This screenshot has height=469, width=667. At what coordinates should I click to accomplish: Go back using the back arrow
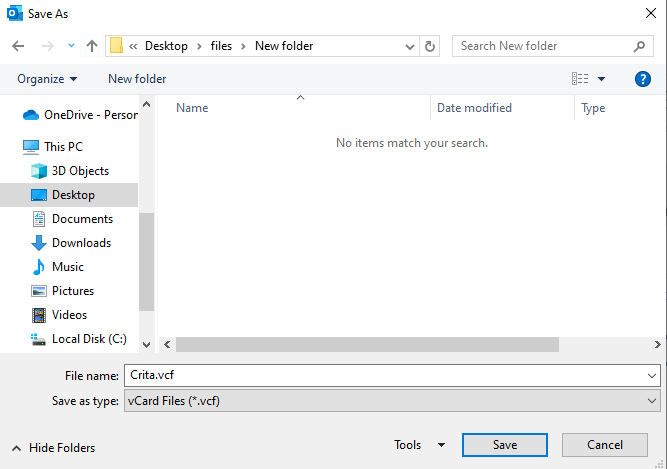[x=18, y=46]
